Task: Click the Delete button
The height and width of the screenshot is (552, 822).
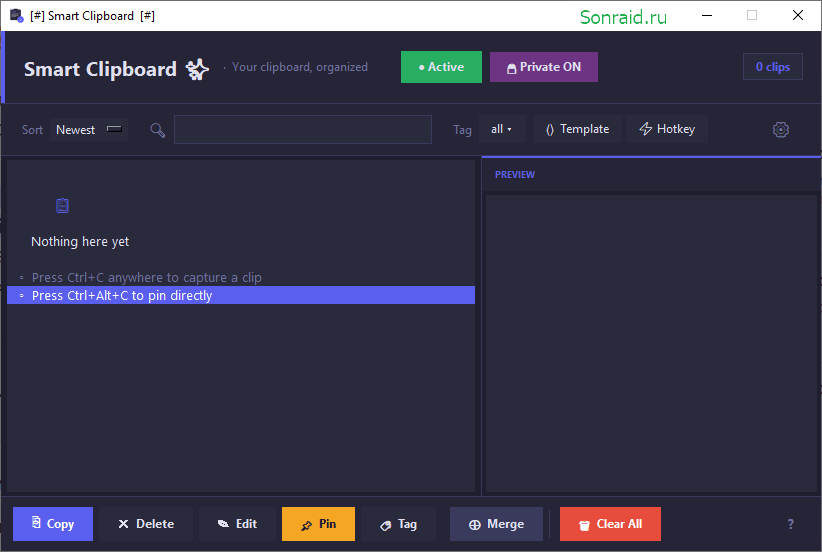Action: [146, 524]
